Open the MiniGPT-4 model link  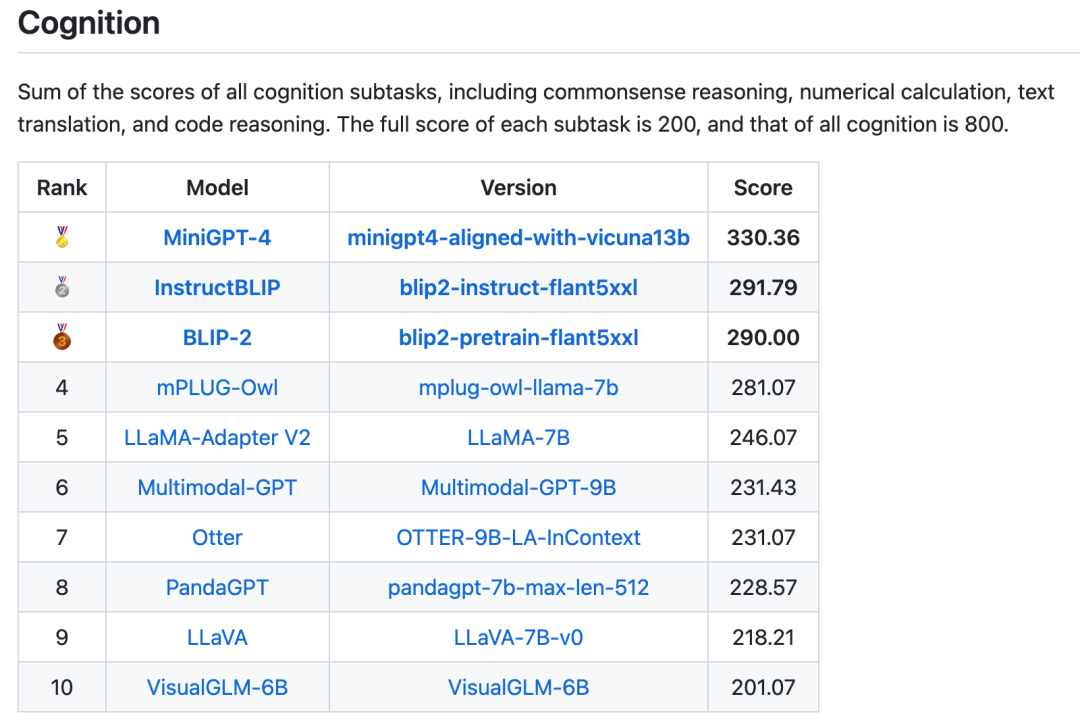[x=217, y=238]
